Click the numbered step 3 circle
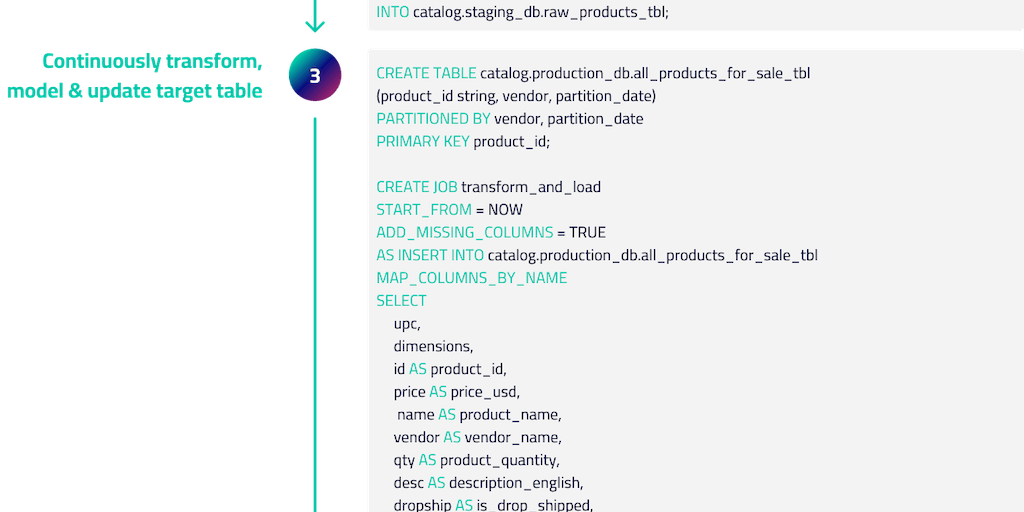The width and height of the screenshot is (1024, 512). pyautogui.click(x=315, y=76)
